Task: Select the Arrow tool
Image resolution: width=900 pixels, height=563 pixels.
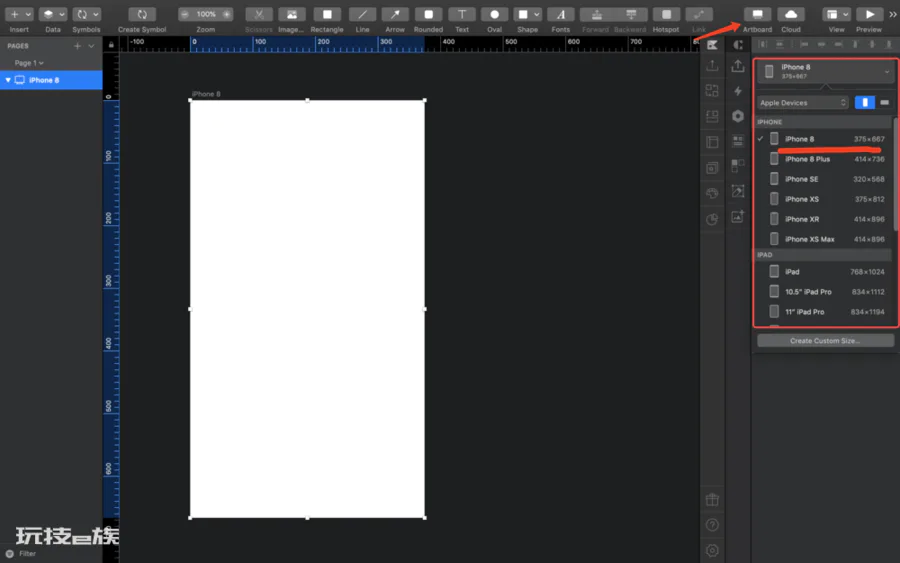Action: (x=395, y=14)
